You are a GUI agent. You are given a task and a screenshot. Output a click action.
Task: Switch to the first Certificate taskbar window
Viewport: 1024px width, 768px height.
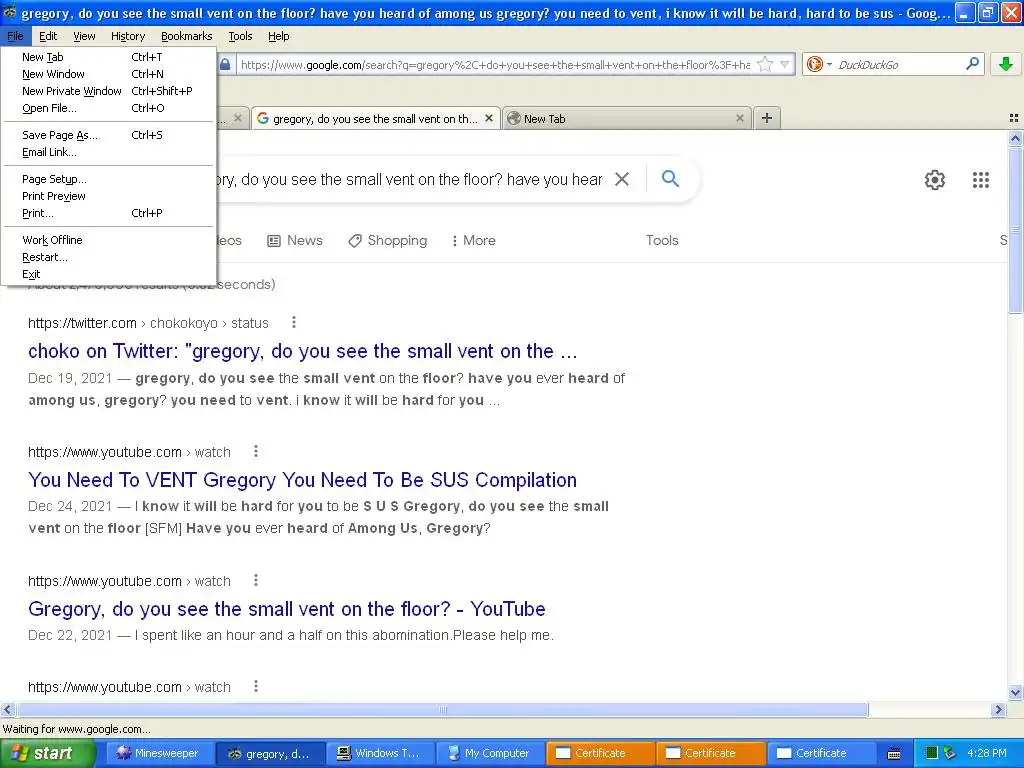pos(599,753)
